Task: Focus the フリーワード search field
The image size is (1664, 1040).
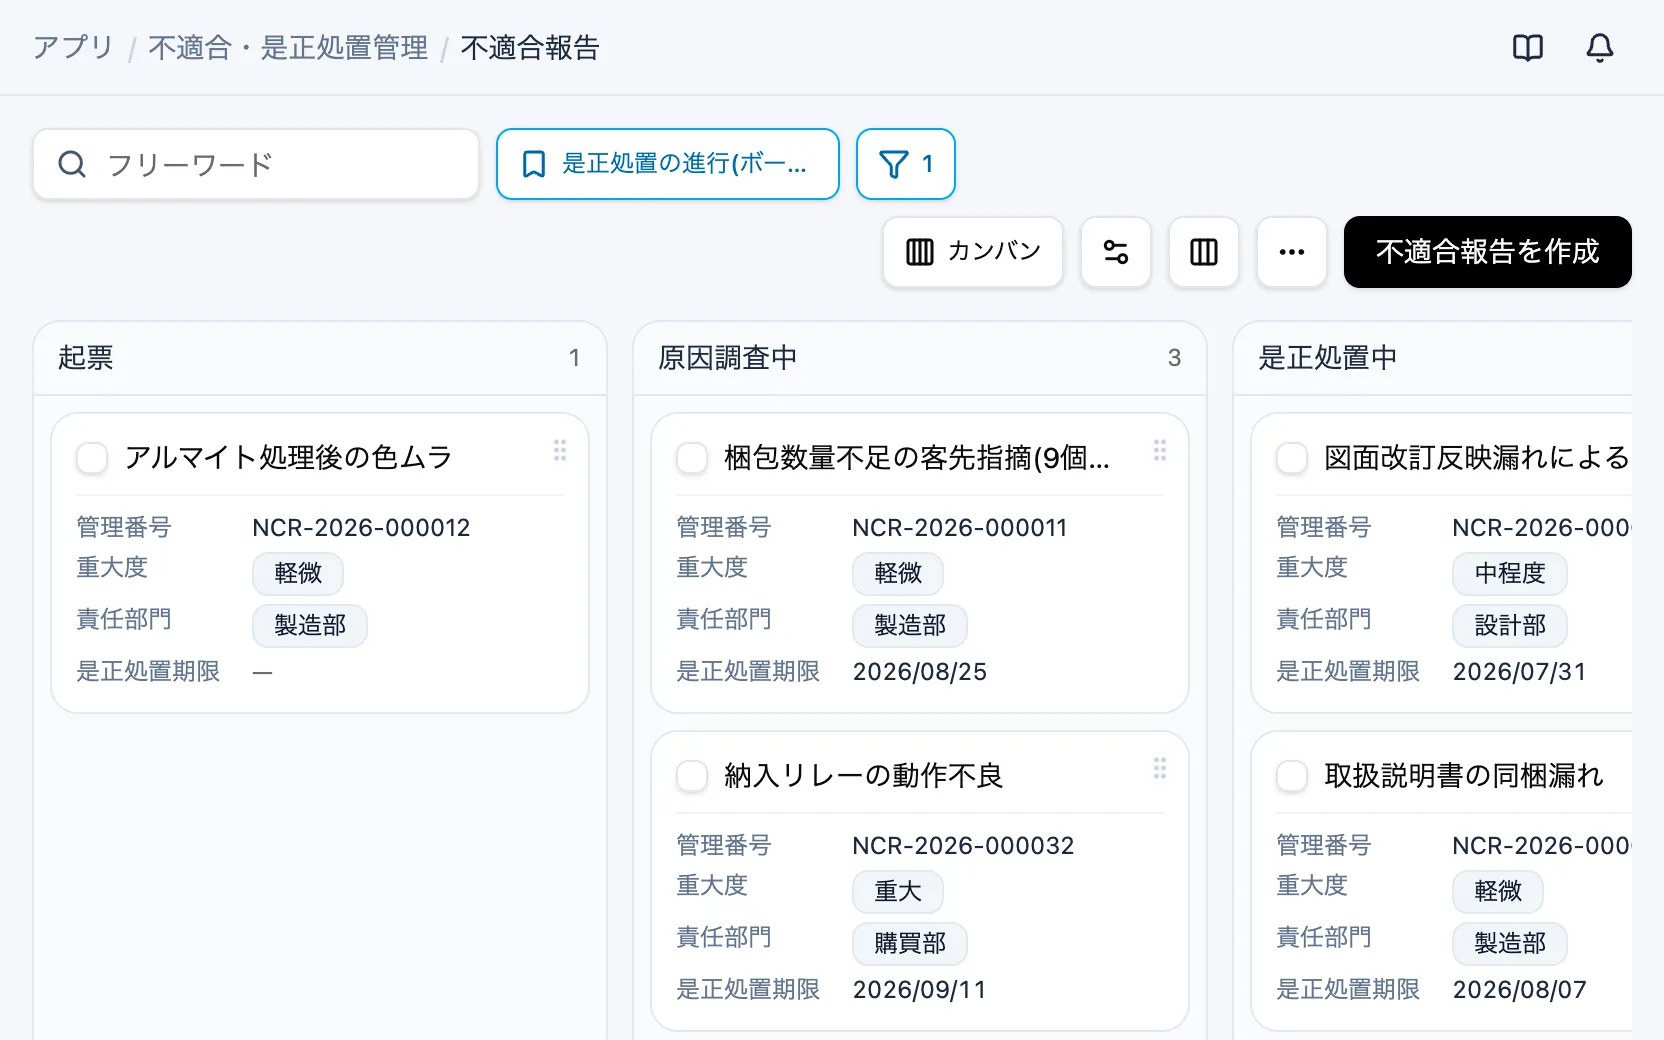Action: [x=256, y=164]
